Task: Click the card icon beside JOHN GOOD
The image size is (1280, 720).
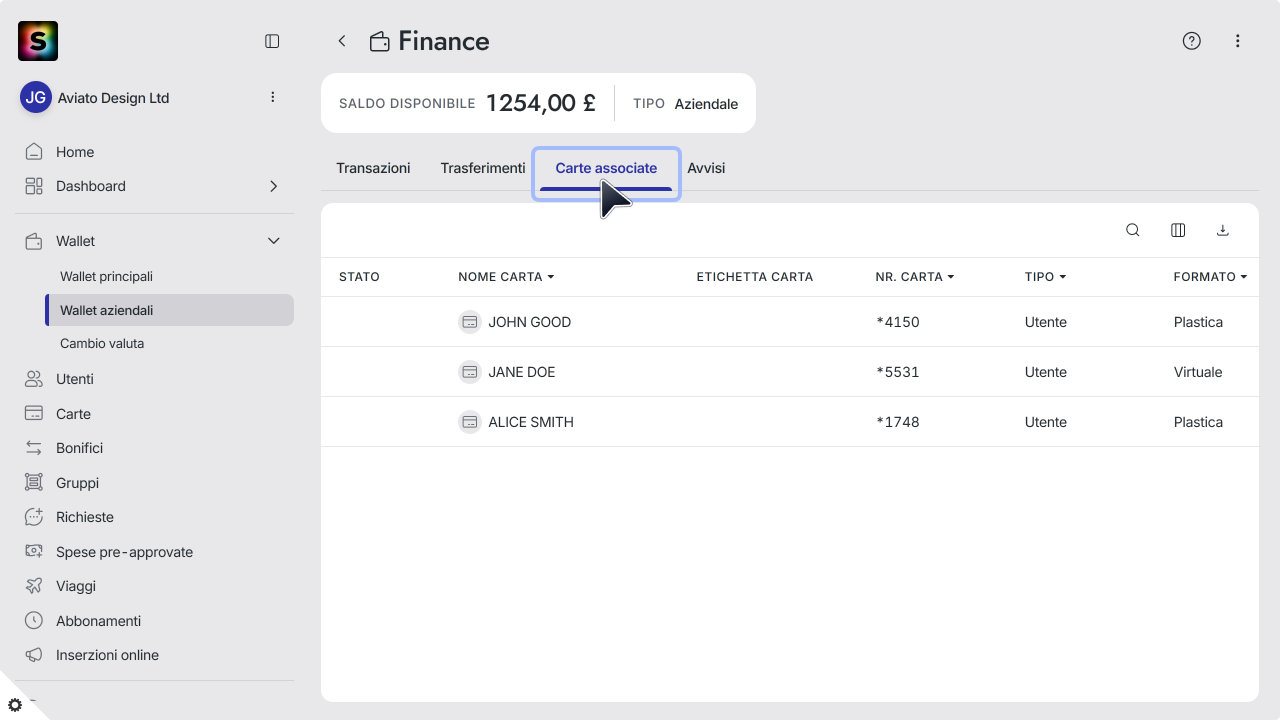Action: 470,322
